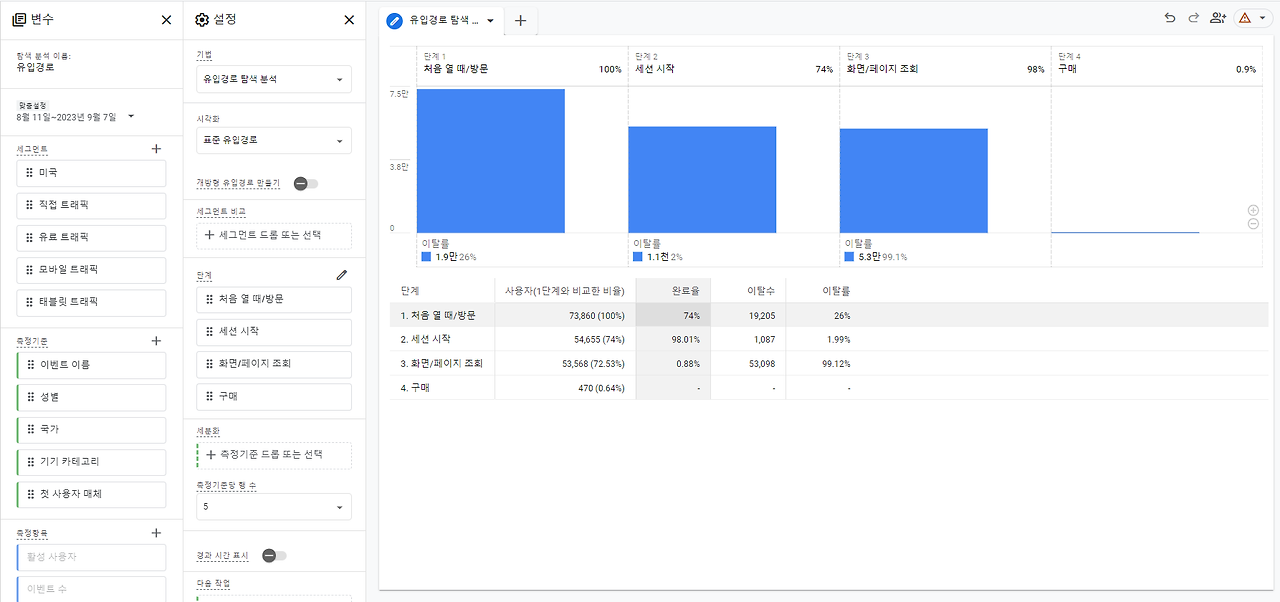Click drag handle of 태블릿 트래픽 segment

29,301
